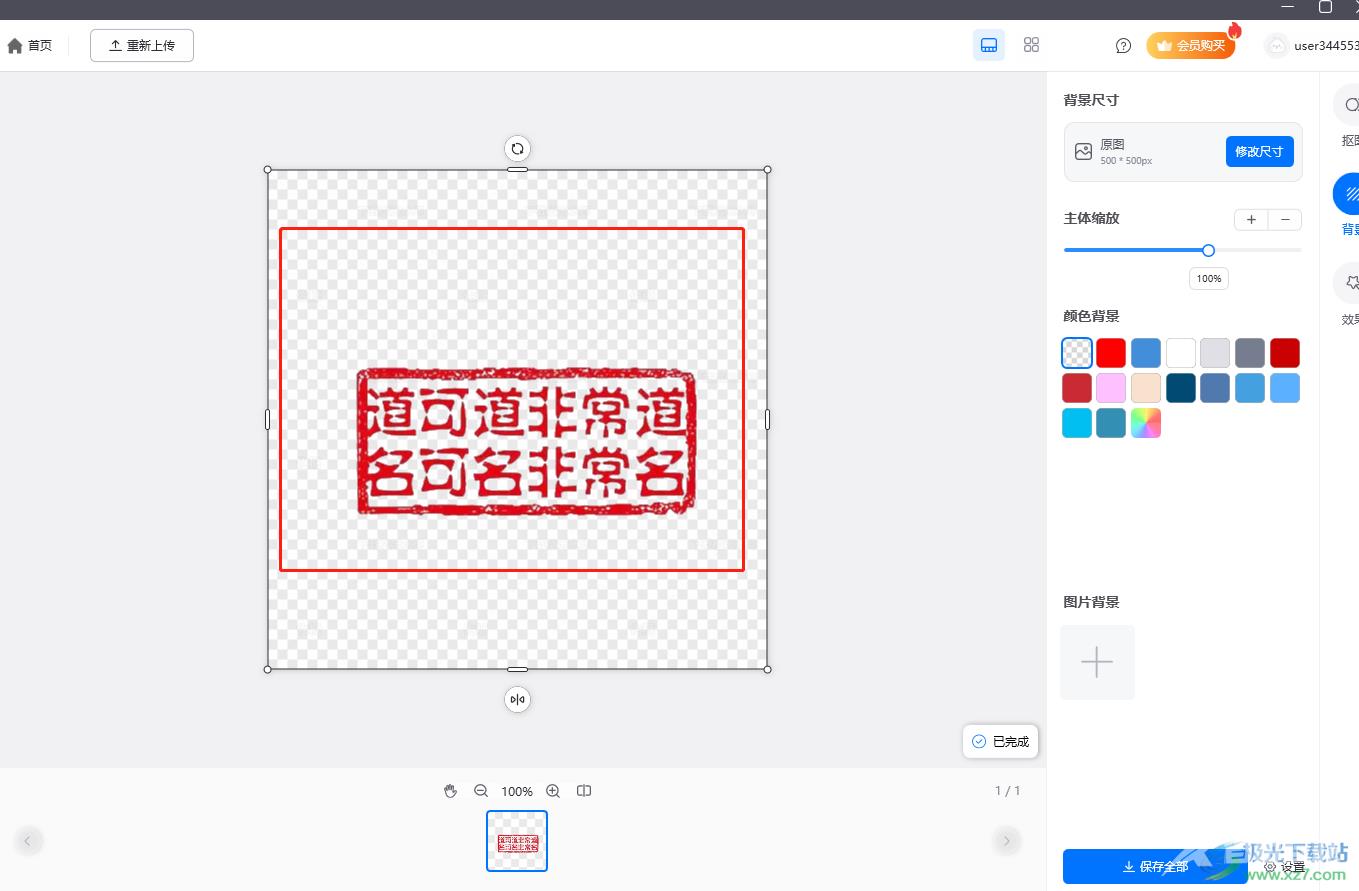Click the 100% zoom level text
The width and height of the screenshot is (1359, 891).
pyautogui.click(x=517, y=791)
